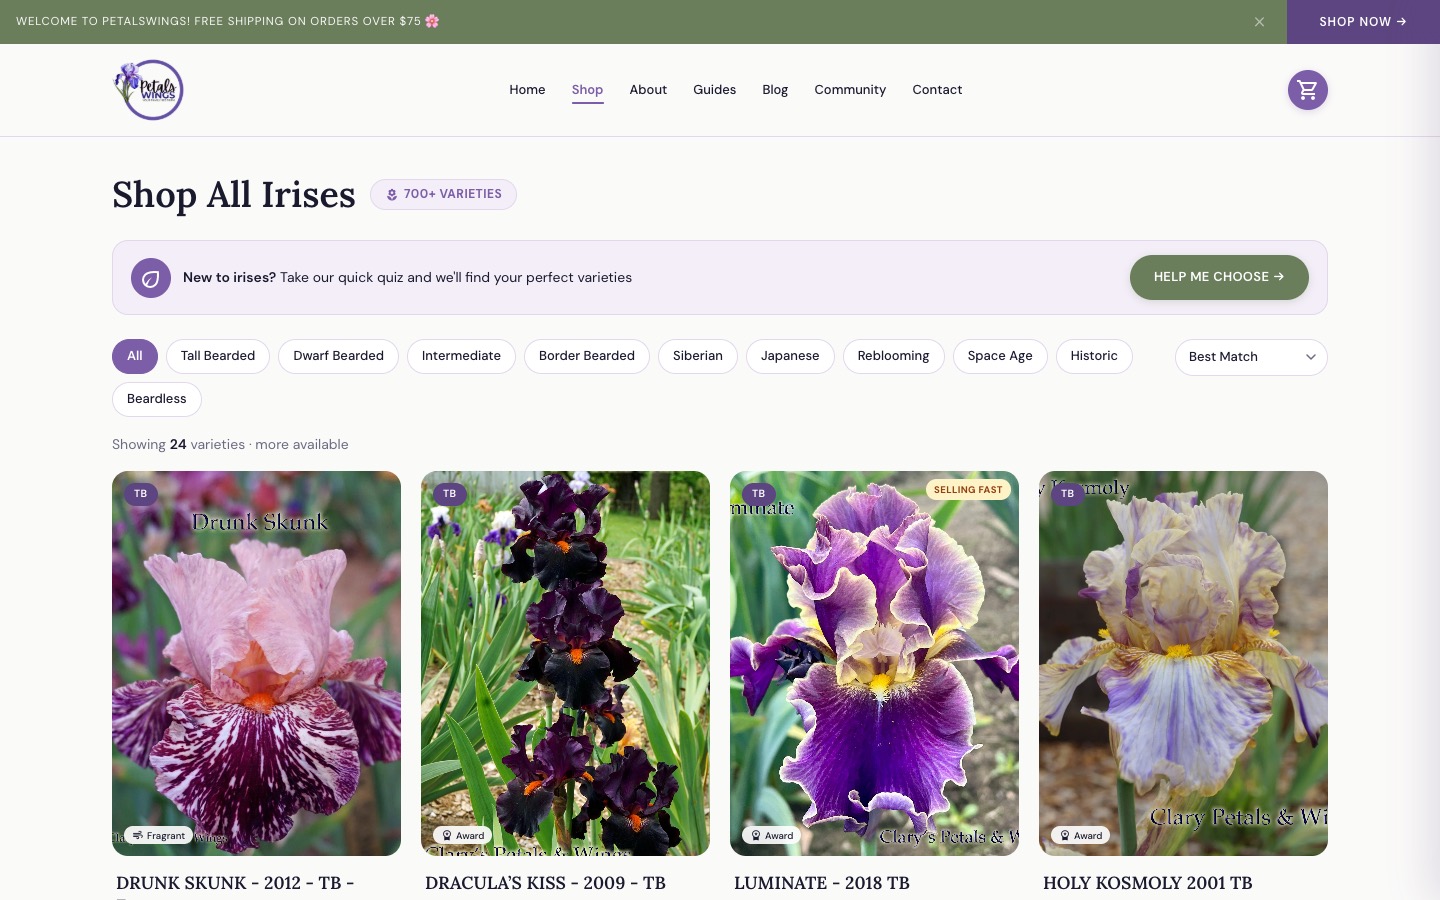Click the arrow icon in Shop Now
Image resolution: width=1440 pixels, height=900 pixels.
pyautogui.click(x=1401, y=21)
